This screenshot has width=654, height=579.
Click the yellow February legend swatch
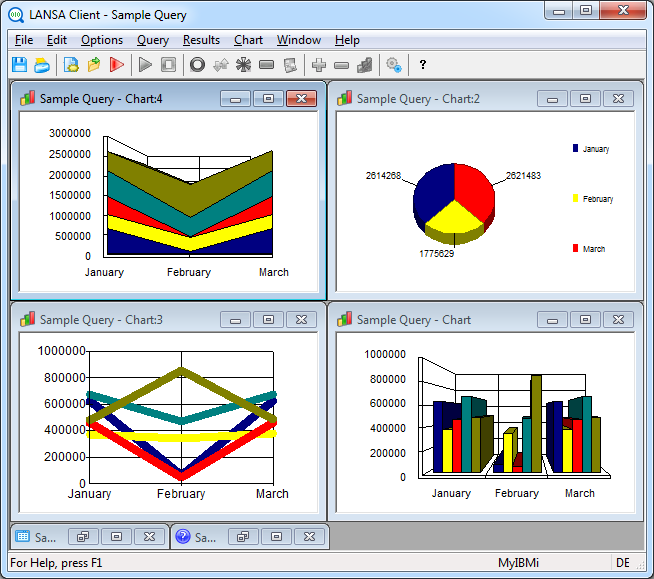pos(576,198)
